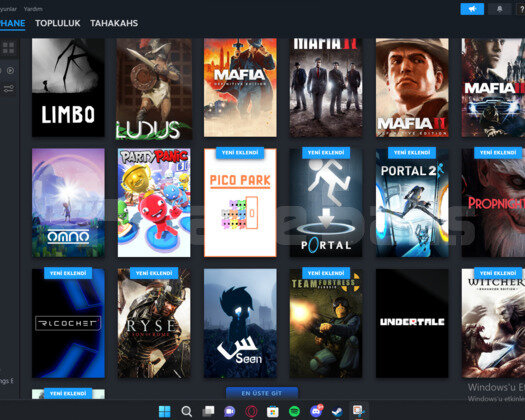Viewport: 525px width, 420px height.
Task: Open the Yardım menu
Action: pos(33,9)
